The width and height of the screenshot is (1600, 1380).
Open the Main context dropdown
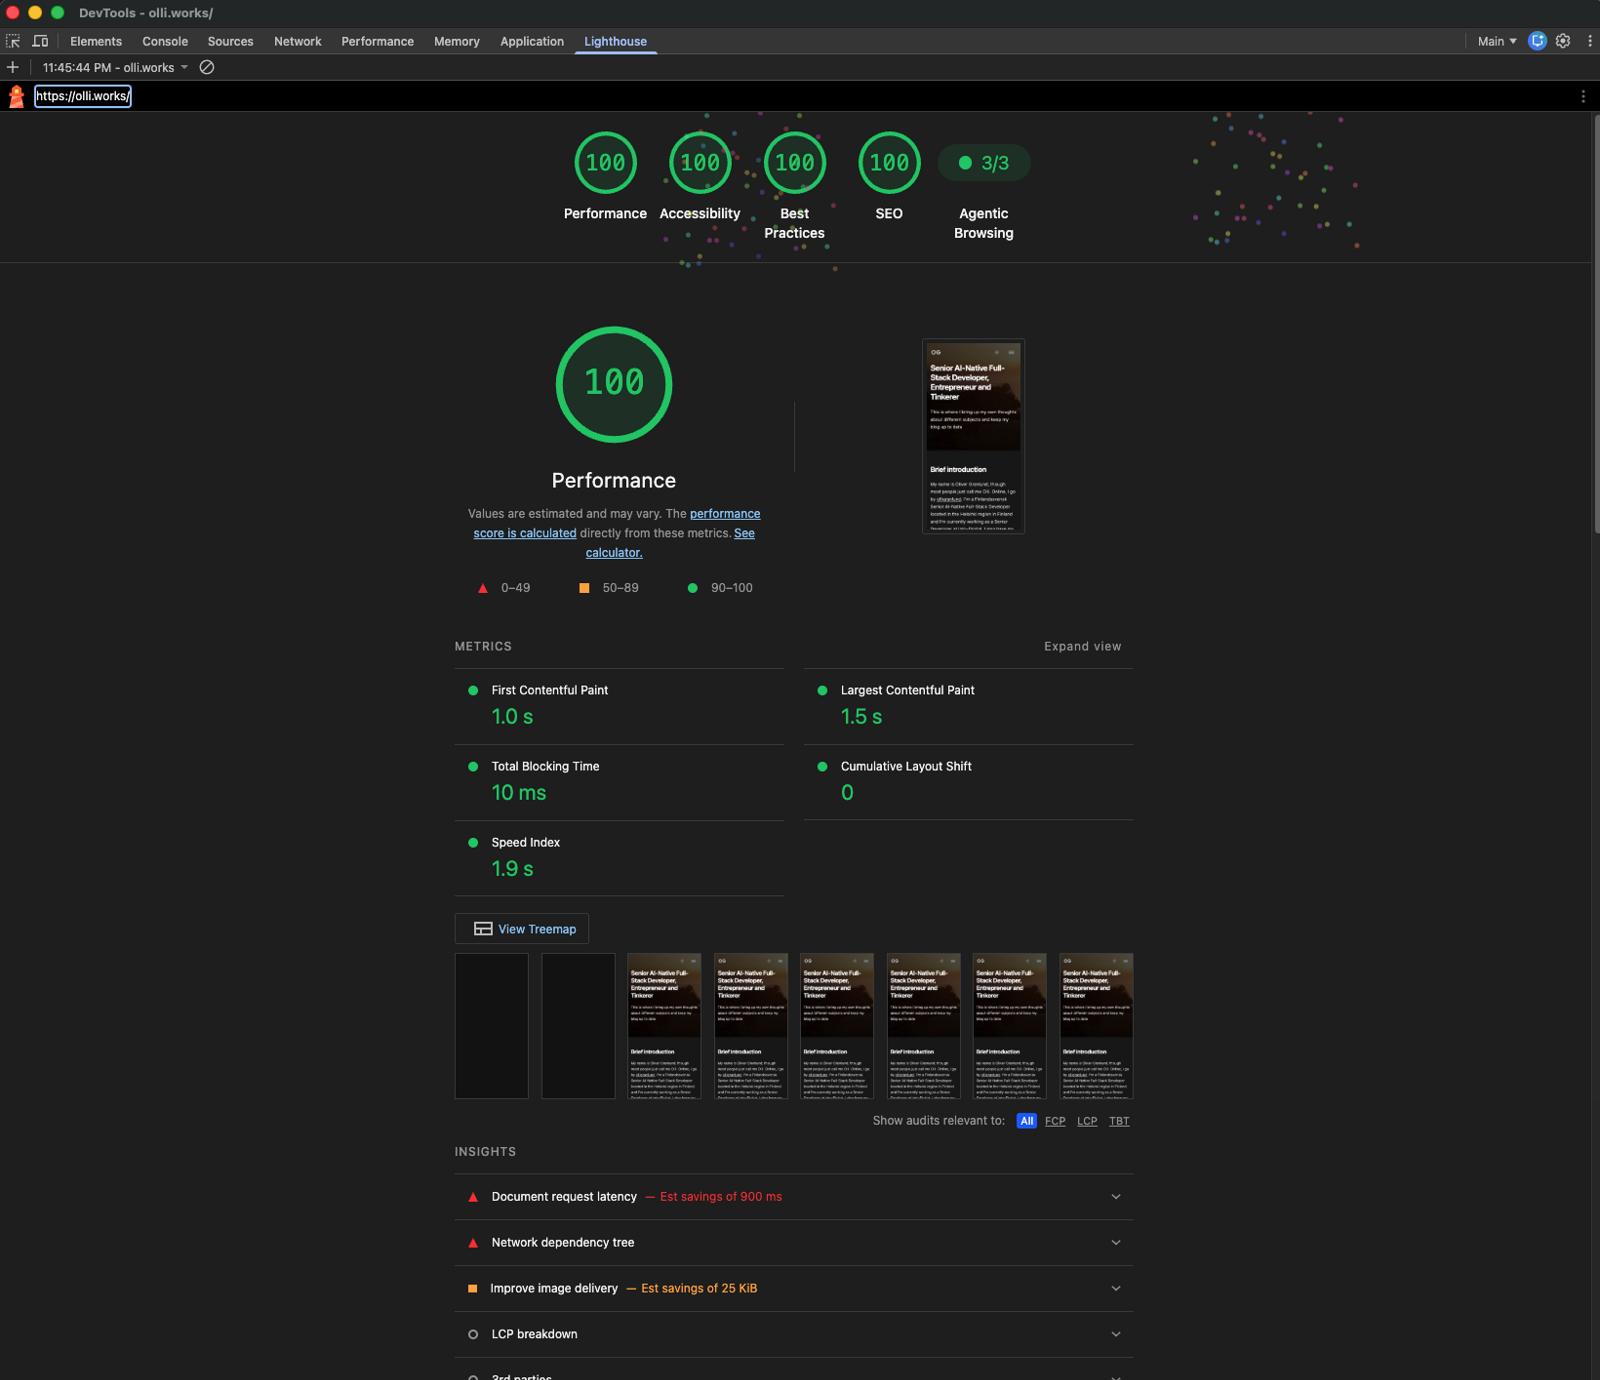tap(1497, 41)
